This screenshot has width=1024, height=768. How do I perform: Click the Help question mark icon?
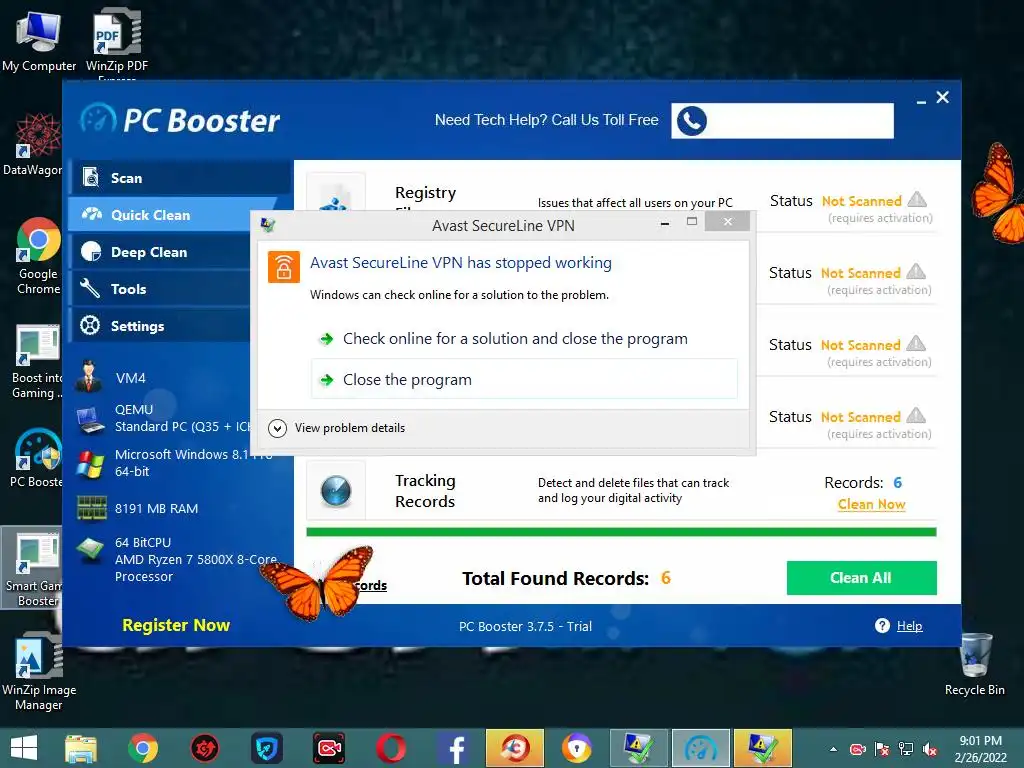[x=882, y=626]
